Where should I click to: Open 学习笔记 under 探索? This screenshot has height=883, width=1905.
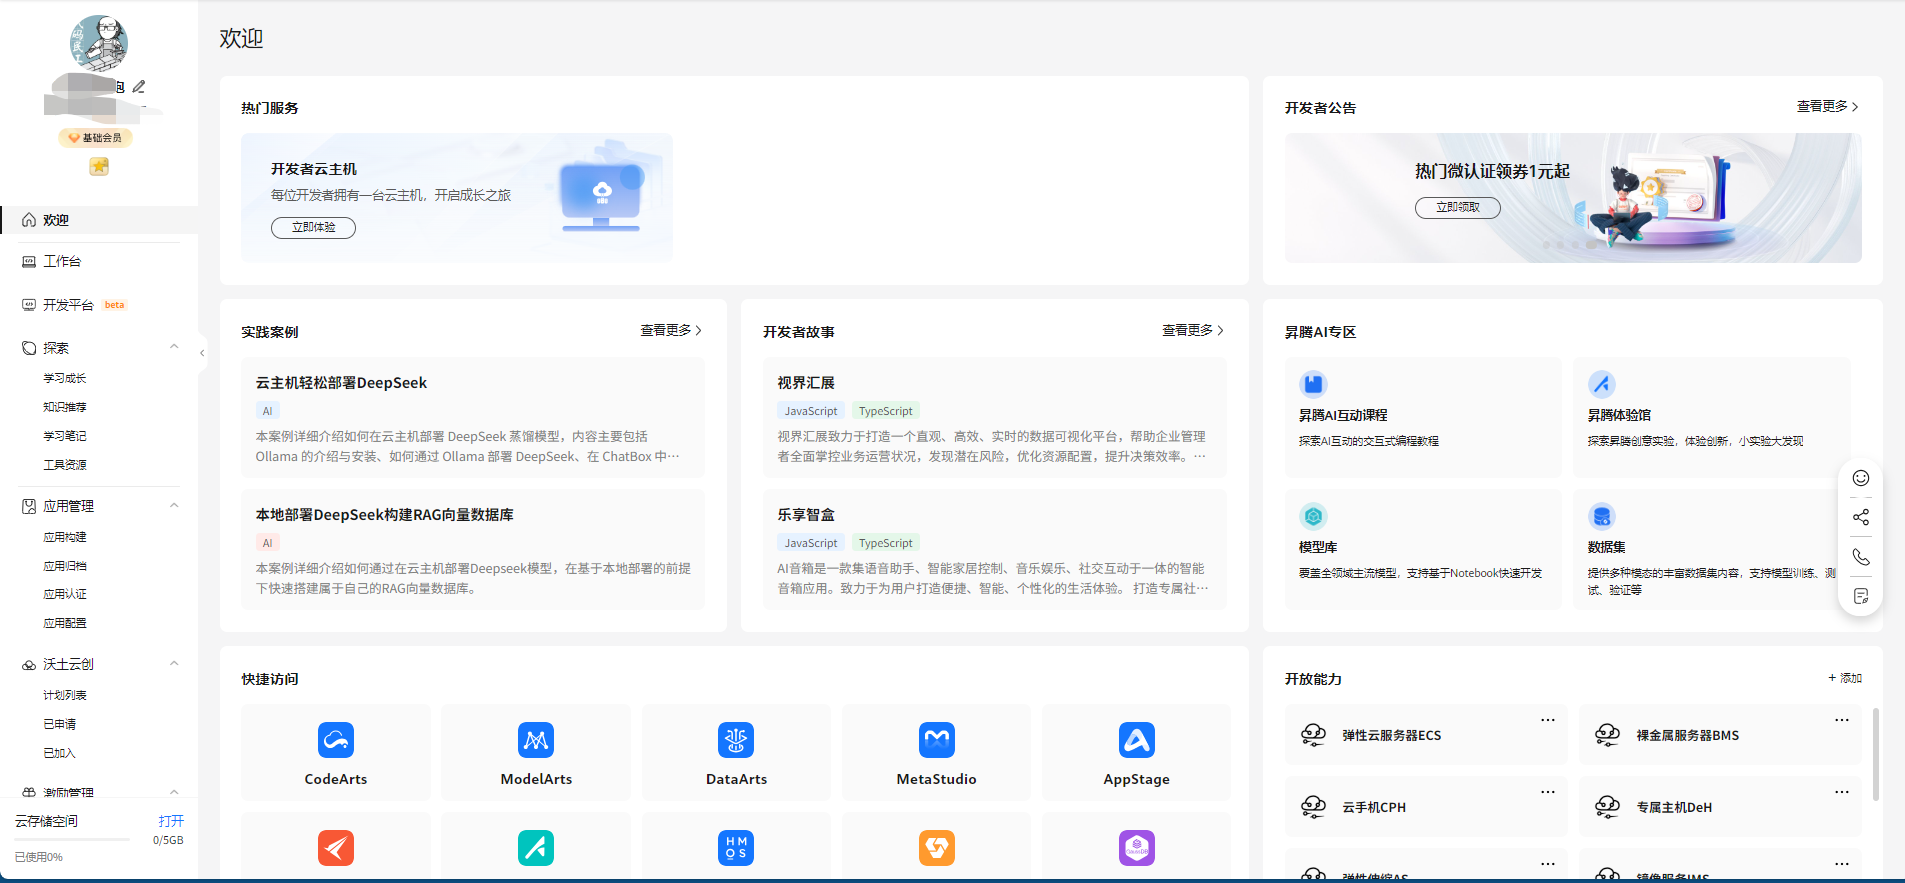point(65,436)
